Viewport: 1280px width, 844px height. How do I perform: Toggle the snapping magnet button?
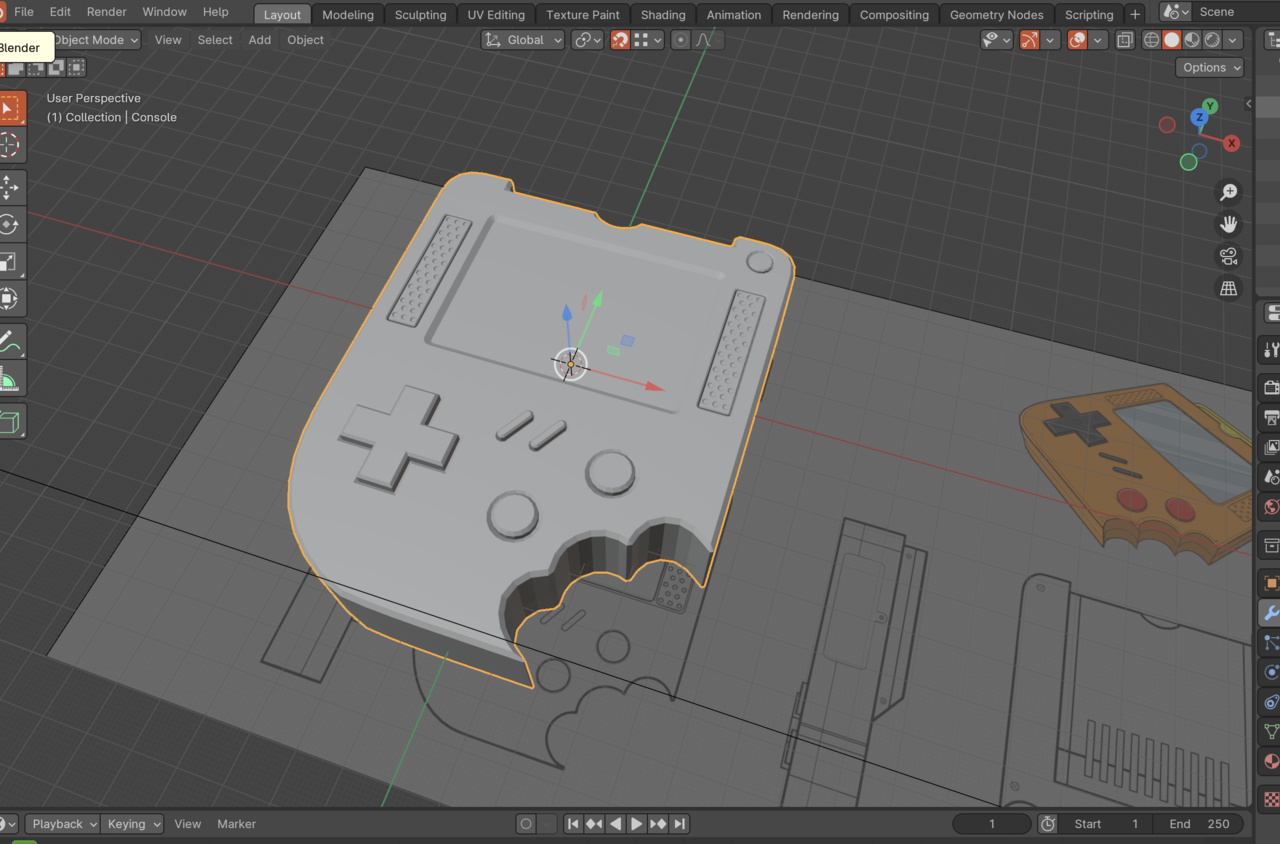click(x=620, y=40)
